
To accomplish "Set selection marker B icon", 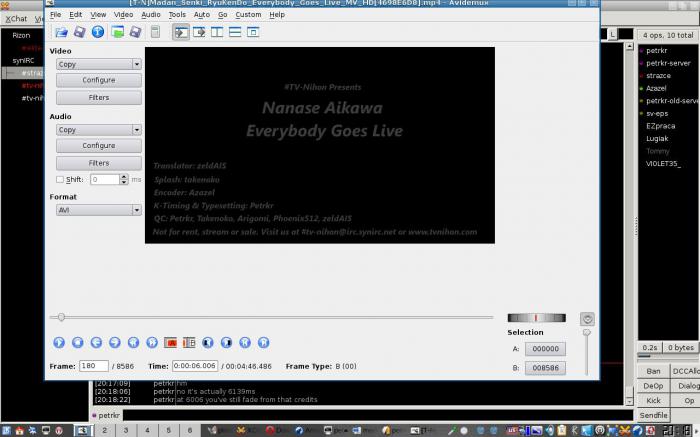I will coord(189,343).
